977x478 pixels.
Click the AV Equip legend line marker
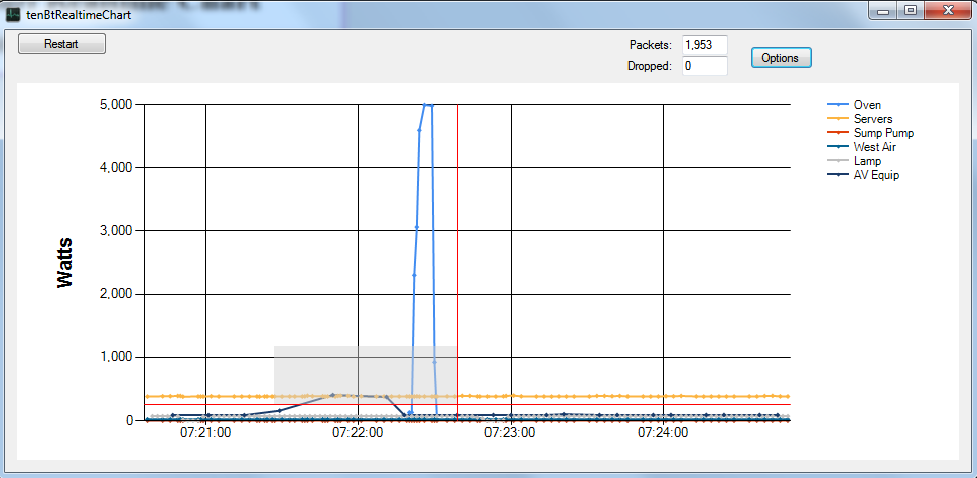click(x=838, y=174)
